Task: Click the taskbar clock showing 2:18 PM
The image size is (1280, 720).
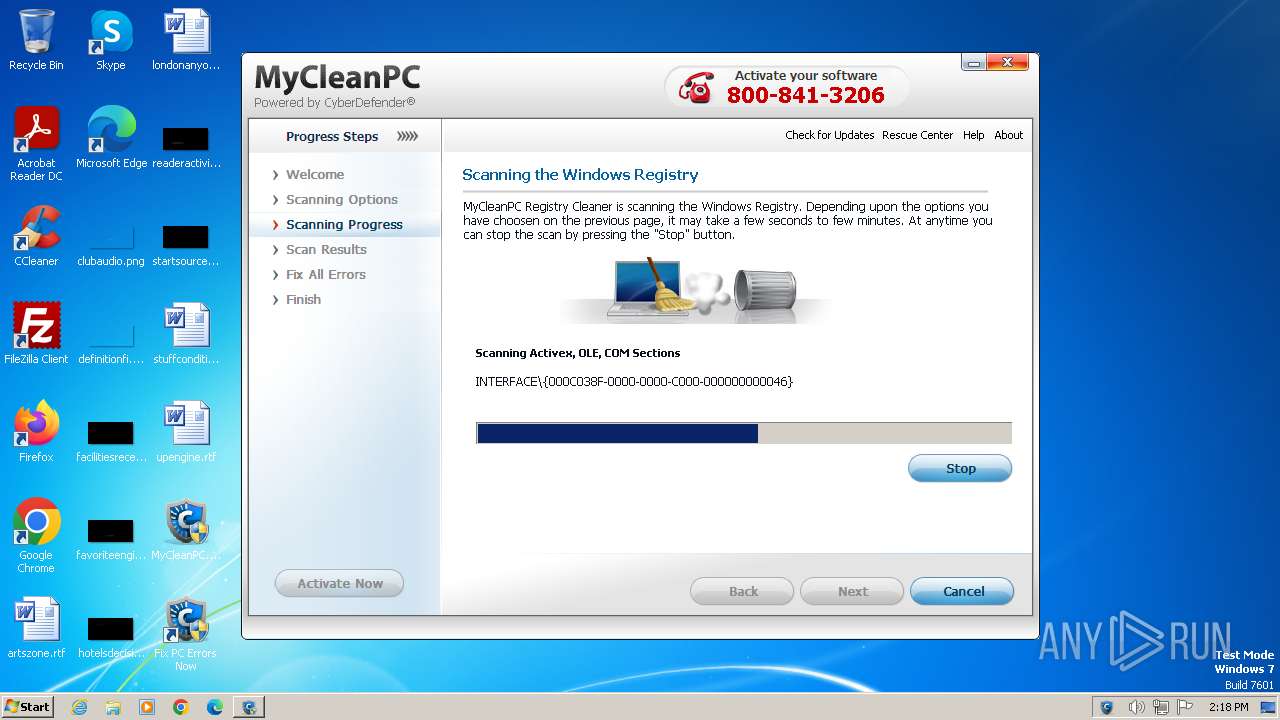Action: tap(1228, 707)
